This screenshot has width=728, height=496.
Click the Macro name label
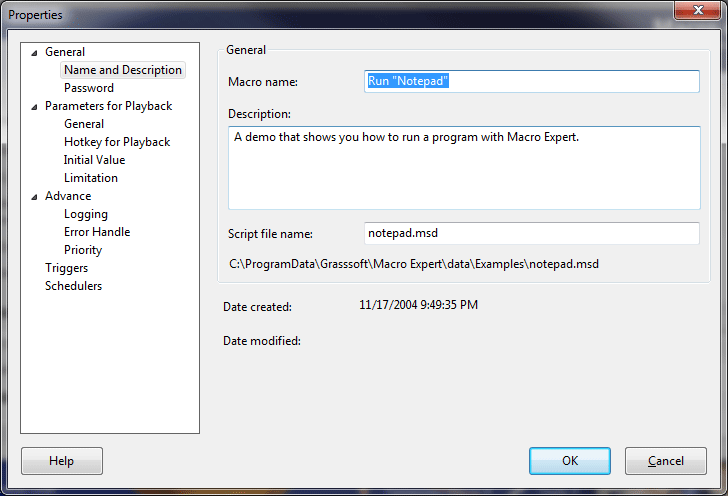[263, 82]
